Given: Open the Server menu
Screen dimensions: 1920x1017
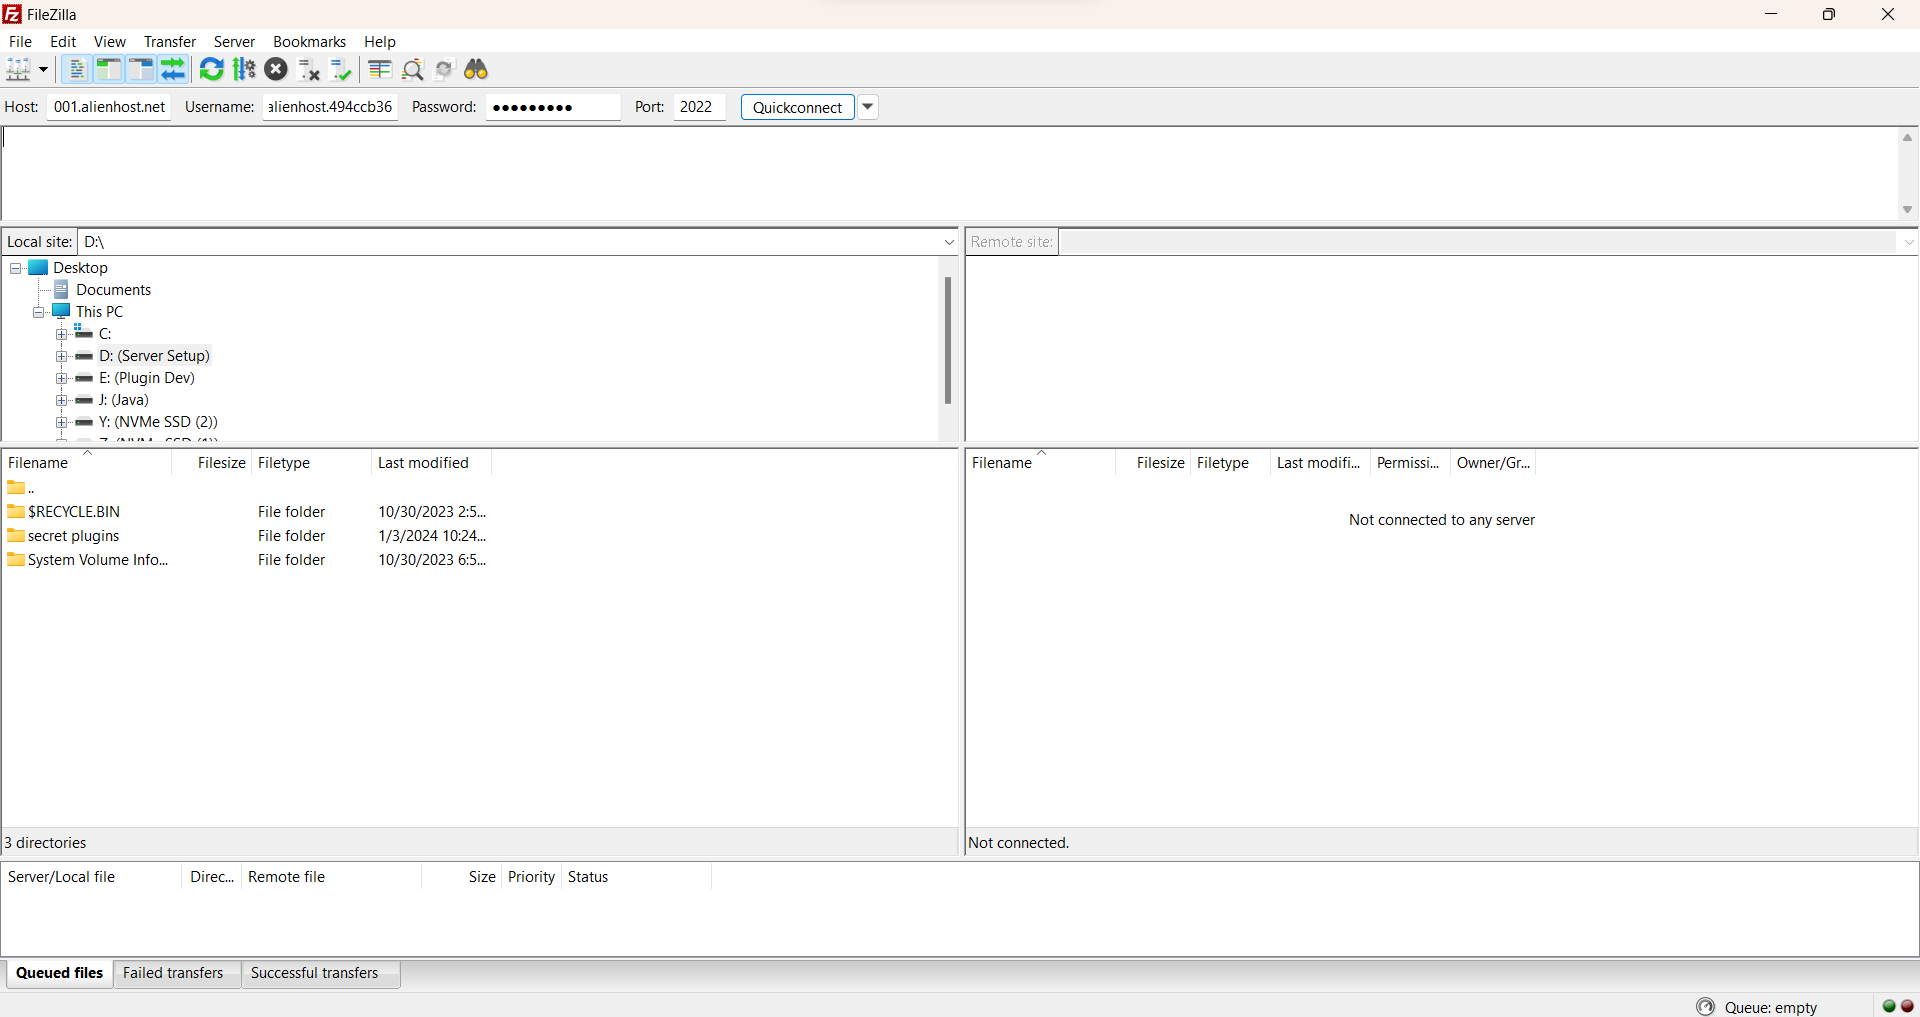Looking at the screenshot, I should (235, 42).
